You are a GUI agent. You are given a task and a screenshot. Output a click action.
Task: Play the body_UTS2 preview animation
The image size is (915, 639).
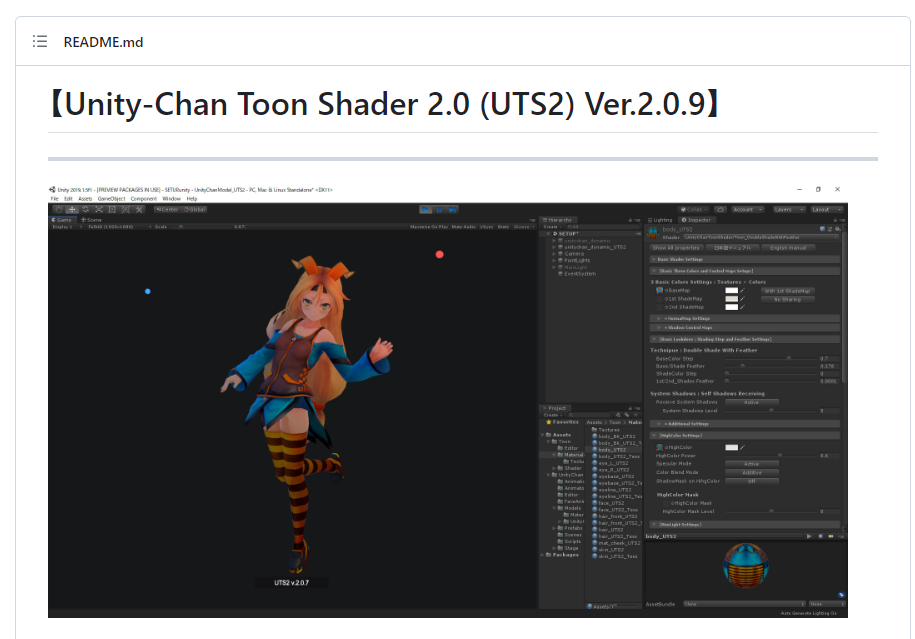809,536
